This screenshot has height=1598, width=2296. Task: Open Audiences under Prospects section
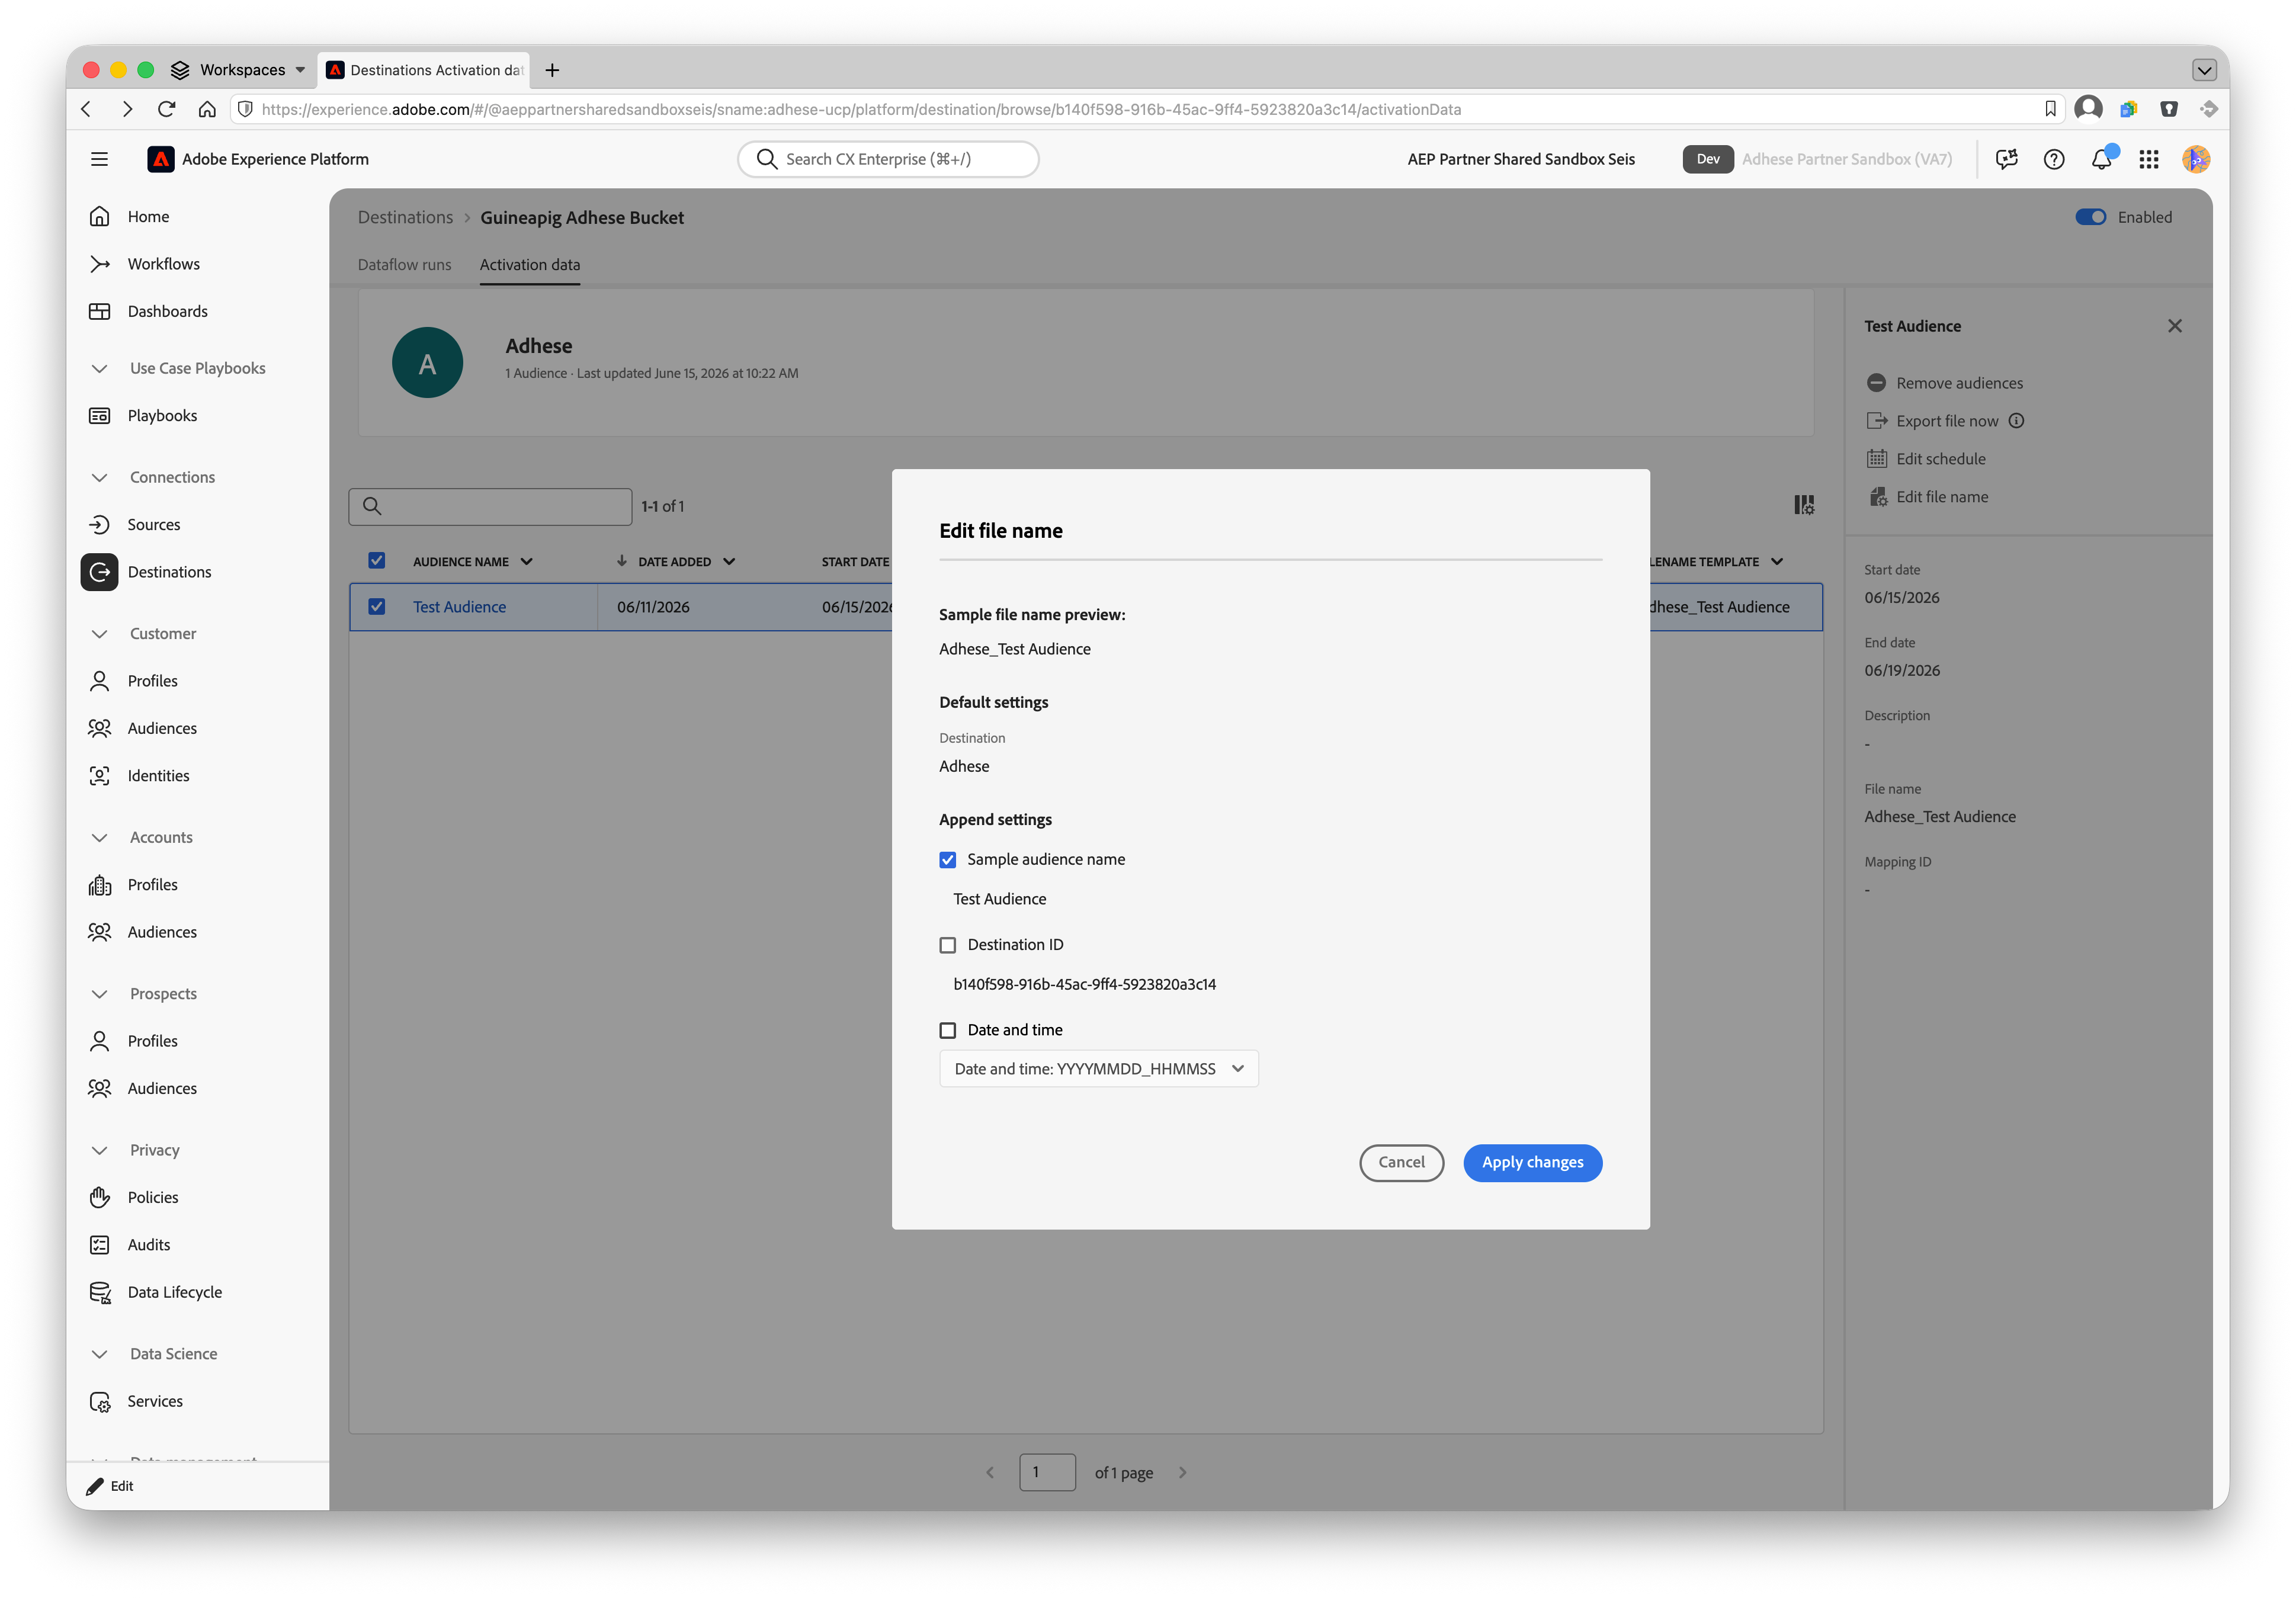(161, 1088)
